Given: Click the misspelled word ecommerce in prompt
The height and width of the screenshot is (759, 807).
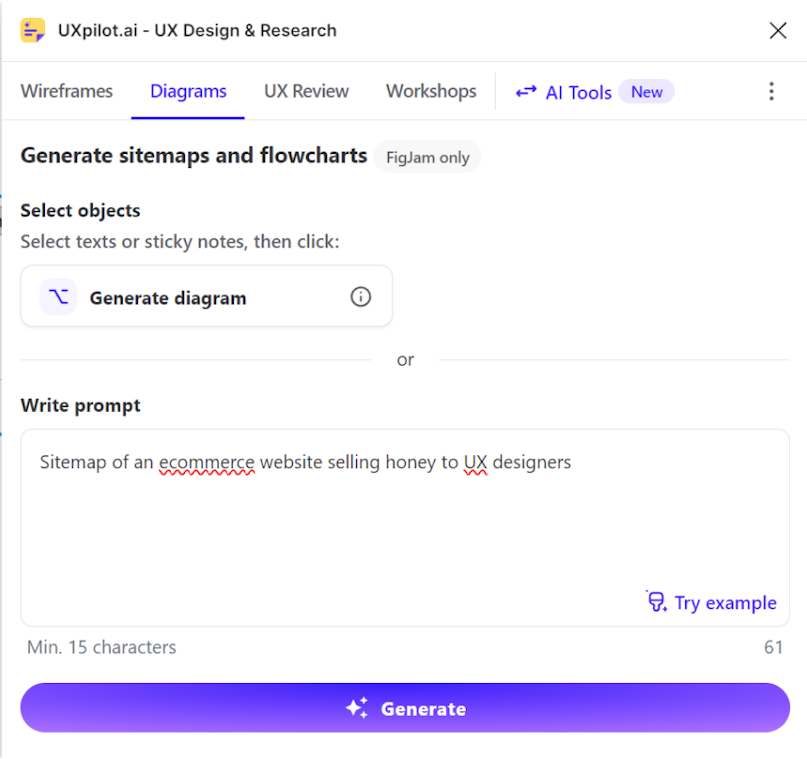Looking at the screenshot, I should (x=206, y=463).
